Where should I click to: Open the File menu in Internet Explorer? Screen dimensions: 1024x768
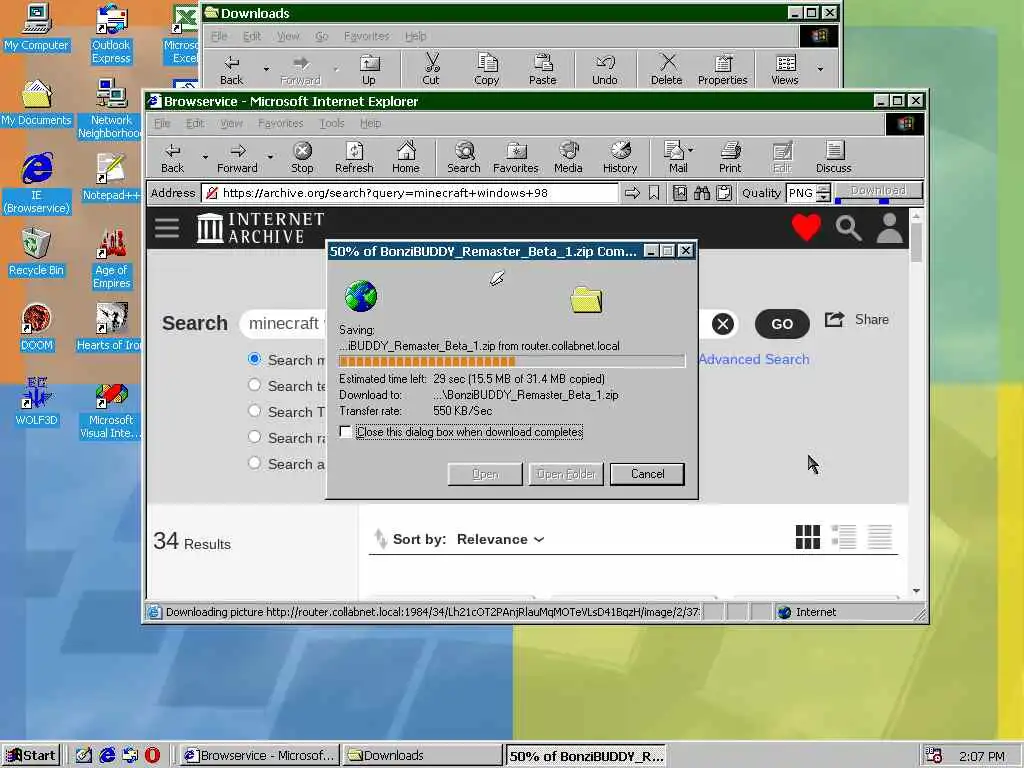click(162, 123)
